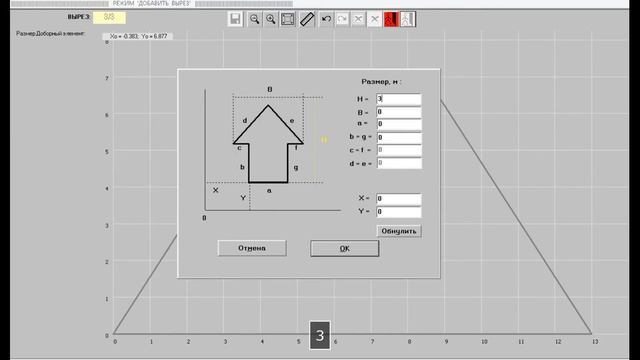Image resolution: width=640 pixels, height=360 pixels.
Task: Select the ruler measurement tool
Action: pyautogui.click(x=307, y=19)
